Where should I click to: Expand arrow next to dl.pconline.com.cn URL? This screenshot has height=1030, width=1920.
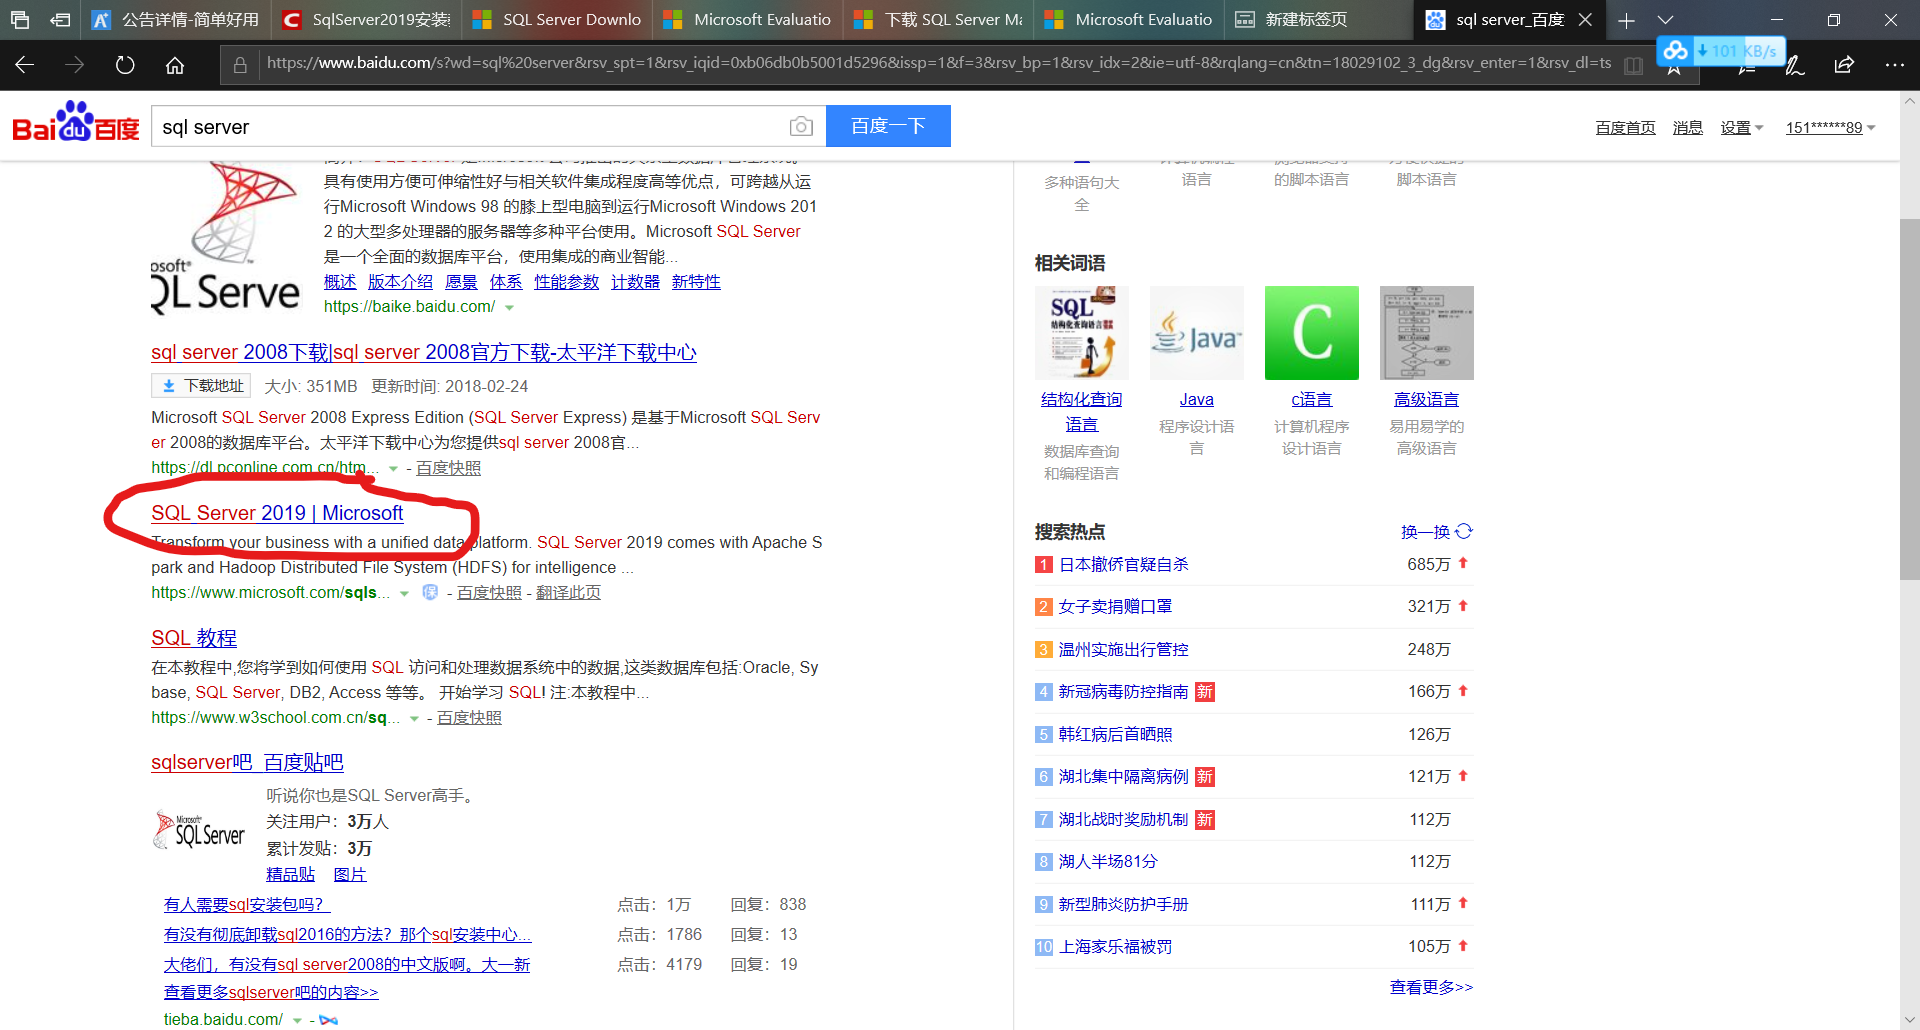pos(393,469)
